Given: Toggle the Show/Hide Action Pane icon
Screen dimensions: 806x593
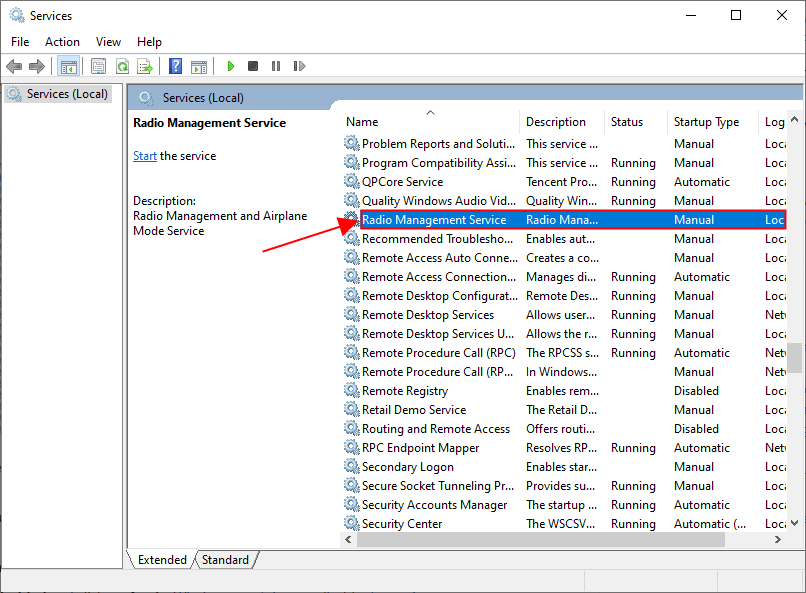Looking at the screenshot, I should point(199,66).
